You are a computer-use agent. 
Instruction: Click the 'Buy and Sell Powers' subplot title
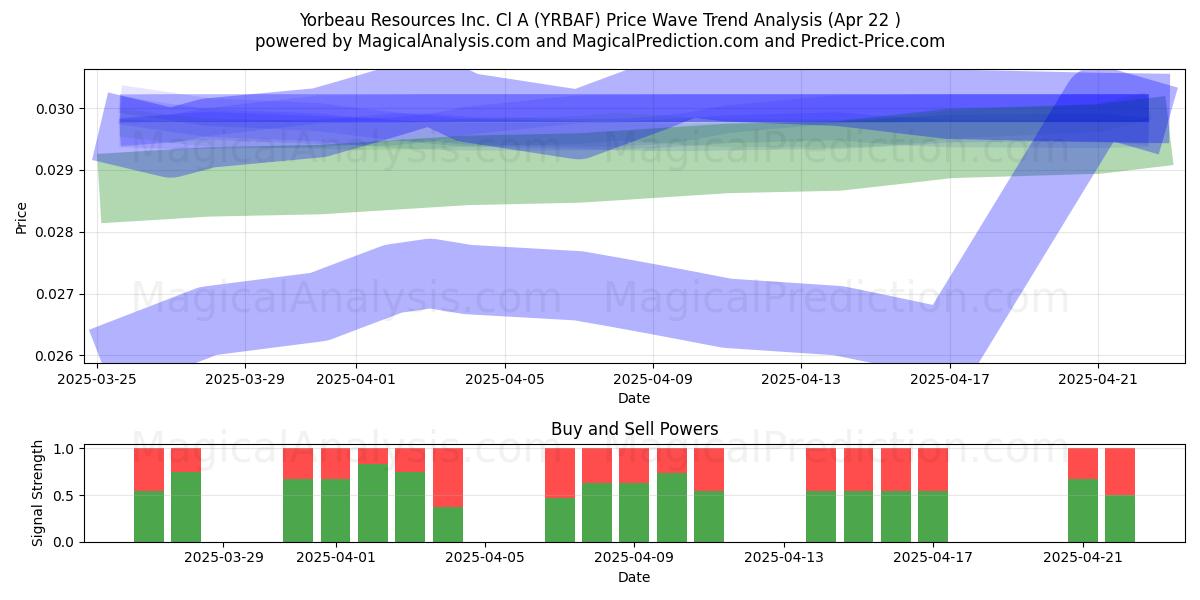click(x=634, y=429)
